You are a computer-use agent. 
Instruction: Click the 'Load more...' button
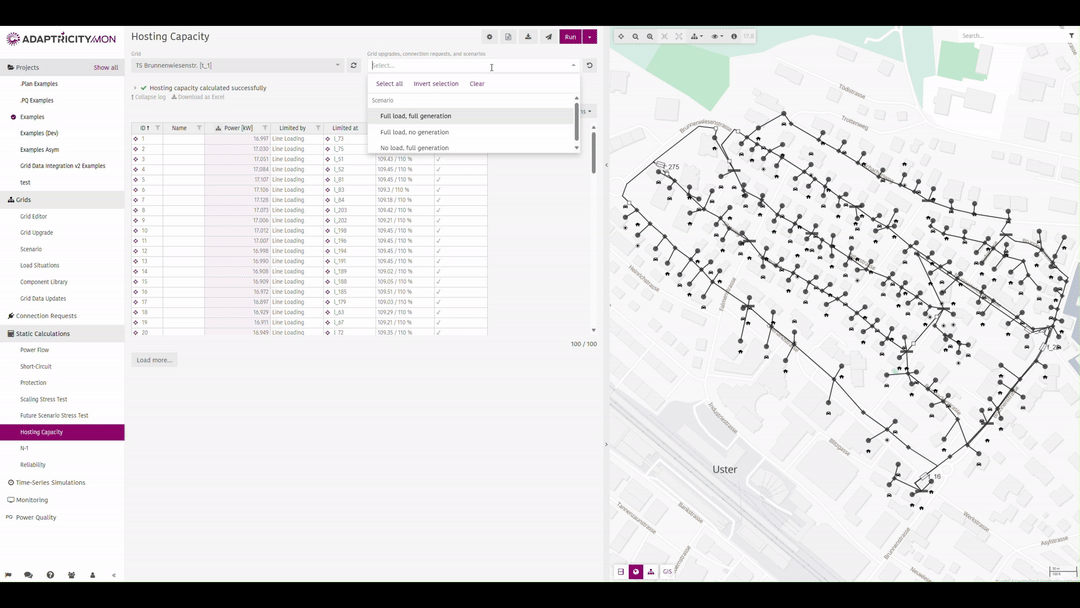tap(154, 360)
